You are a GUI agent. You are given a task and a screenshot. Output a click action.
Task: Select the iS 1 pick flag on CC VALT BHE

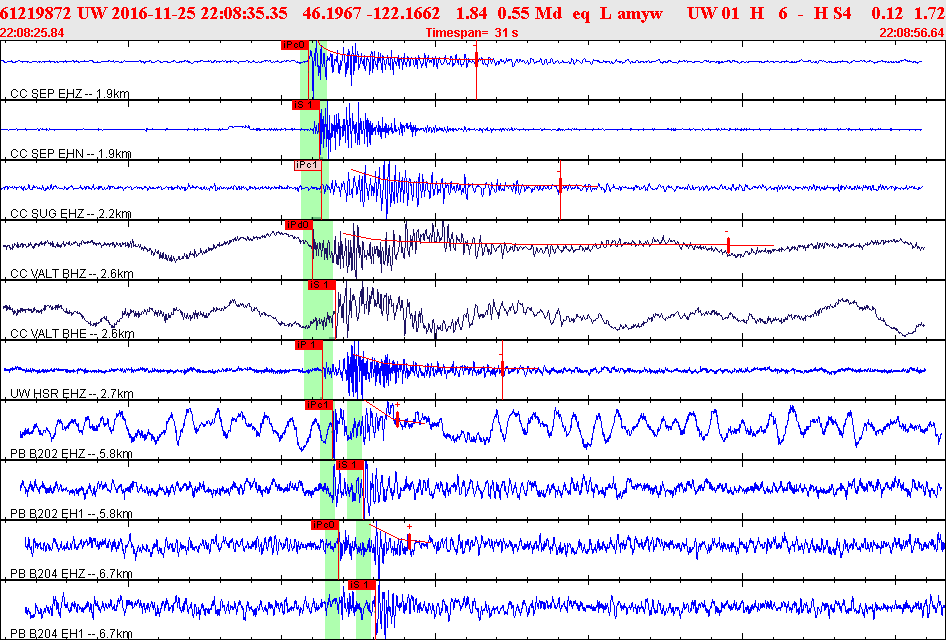322,285
